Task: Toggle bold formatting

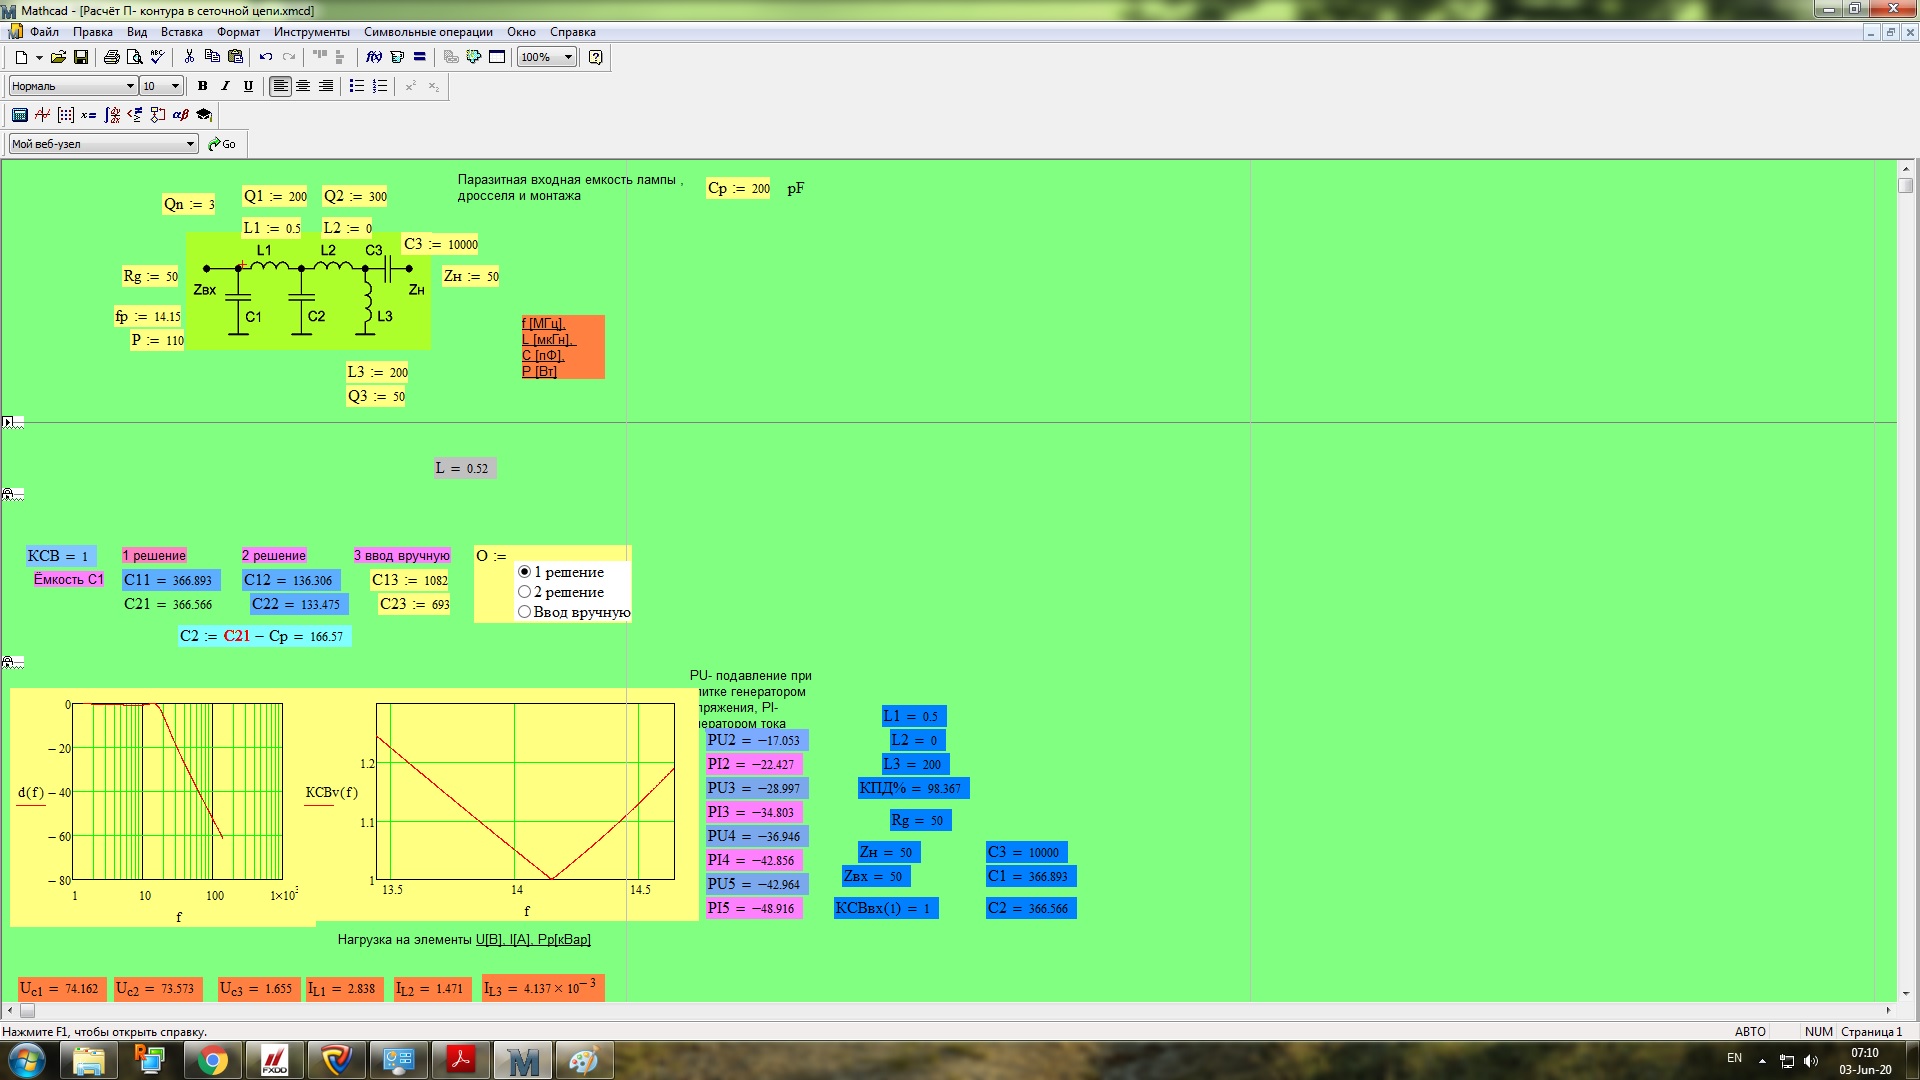Action: coord(203,86)
